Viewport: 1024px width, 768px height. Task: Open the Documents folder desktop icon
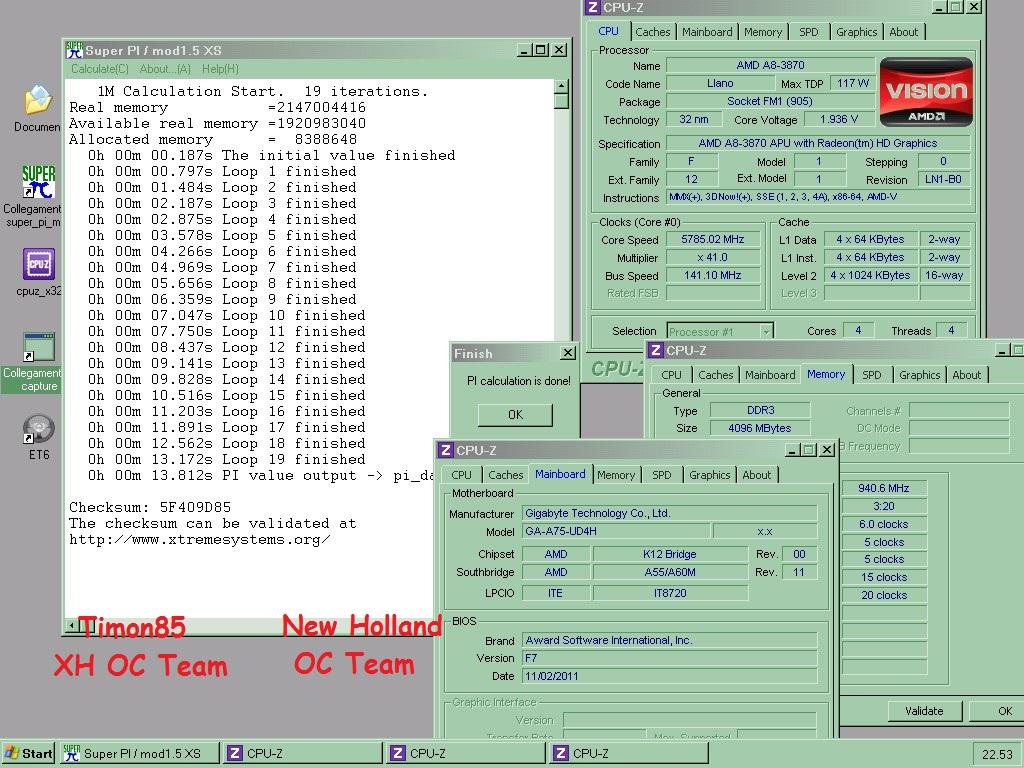[38, 108]
